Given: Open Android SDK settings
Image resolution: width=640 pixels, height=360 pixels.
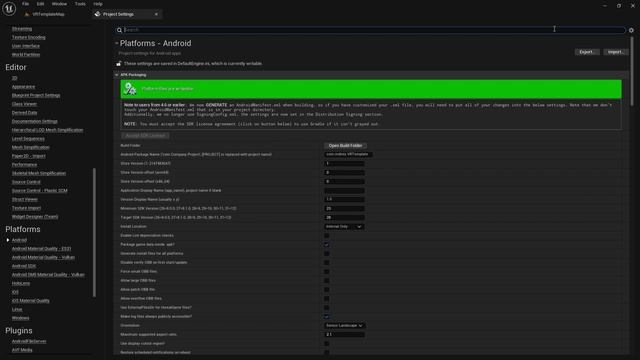Looking at the screenshot, I should pyautogui.click(x=24, y=266).
